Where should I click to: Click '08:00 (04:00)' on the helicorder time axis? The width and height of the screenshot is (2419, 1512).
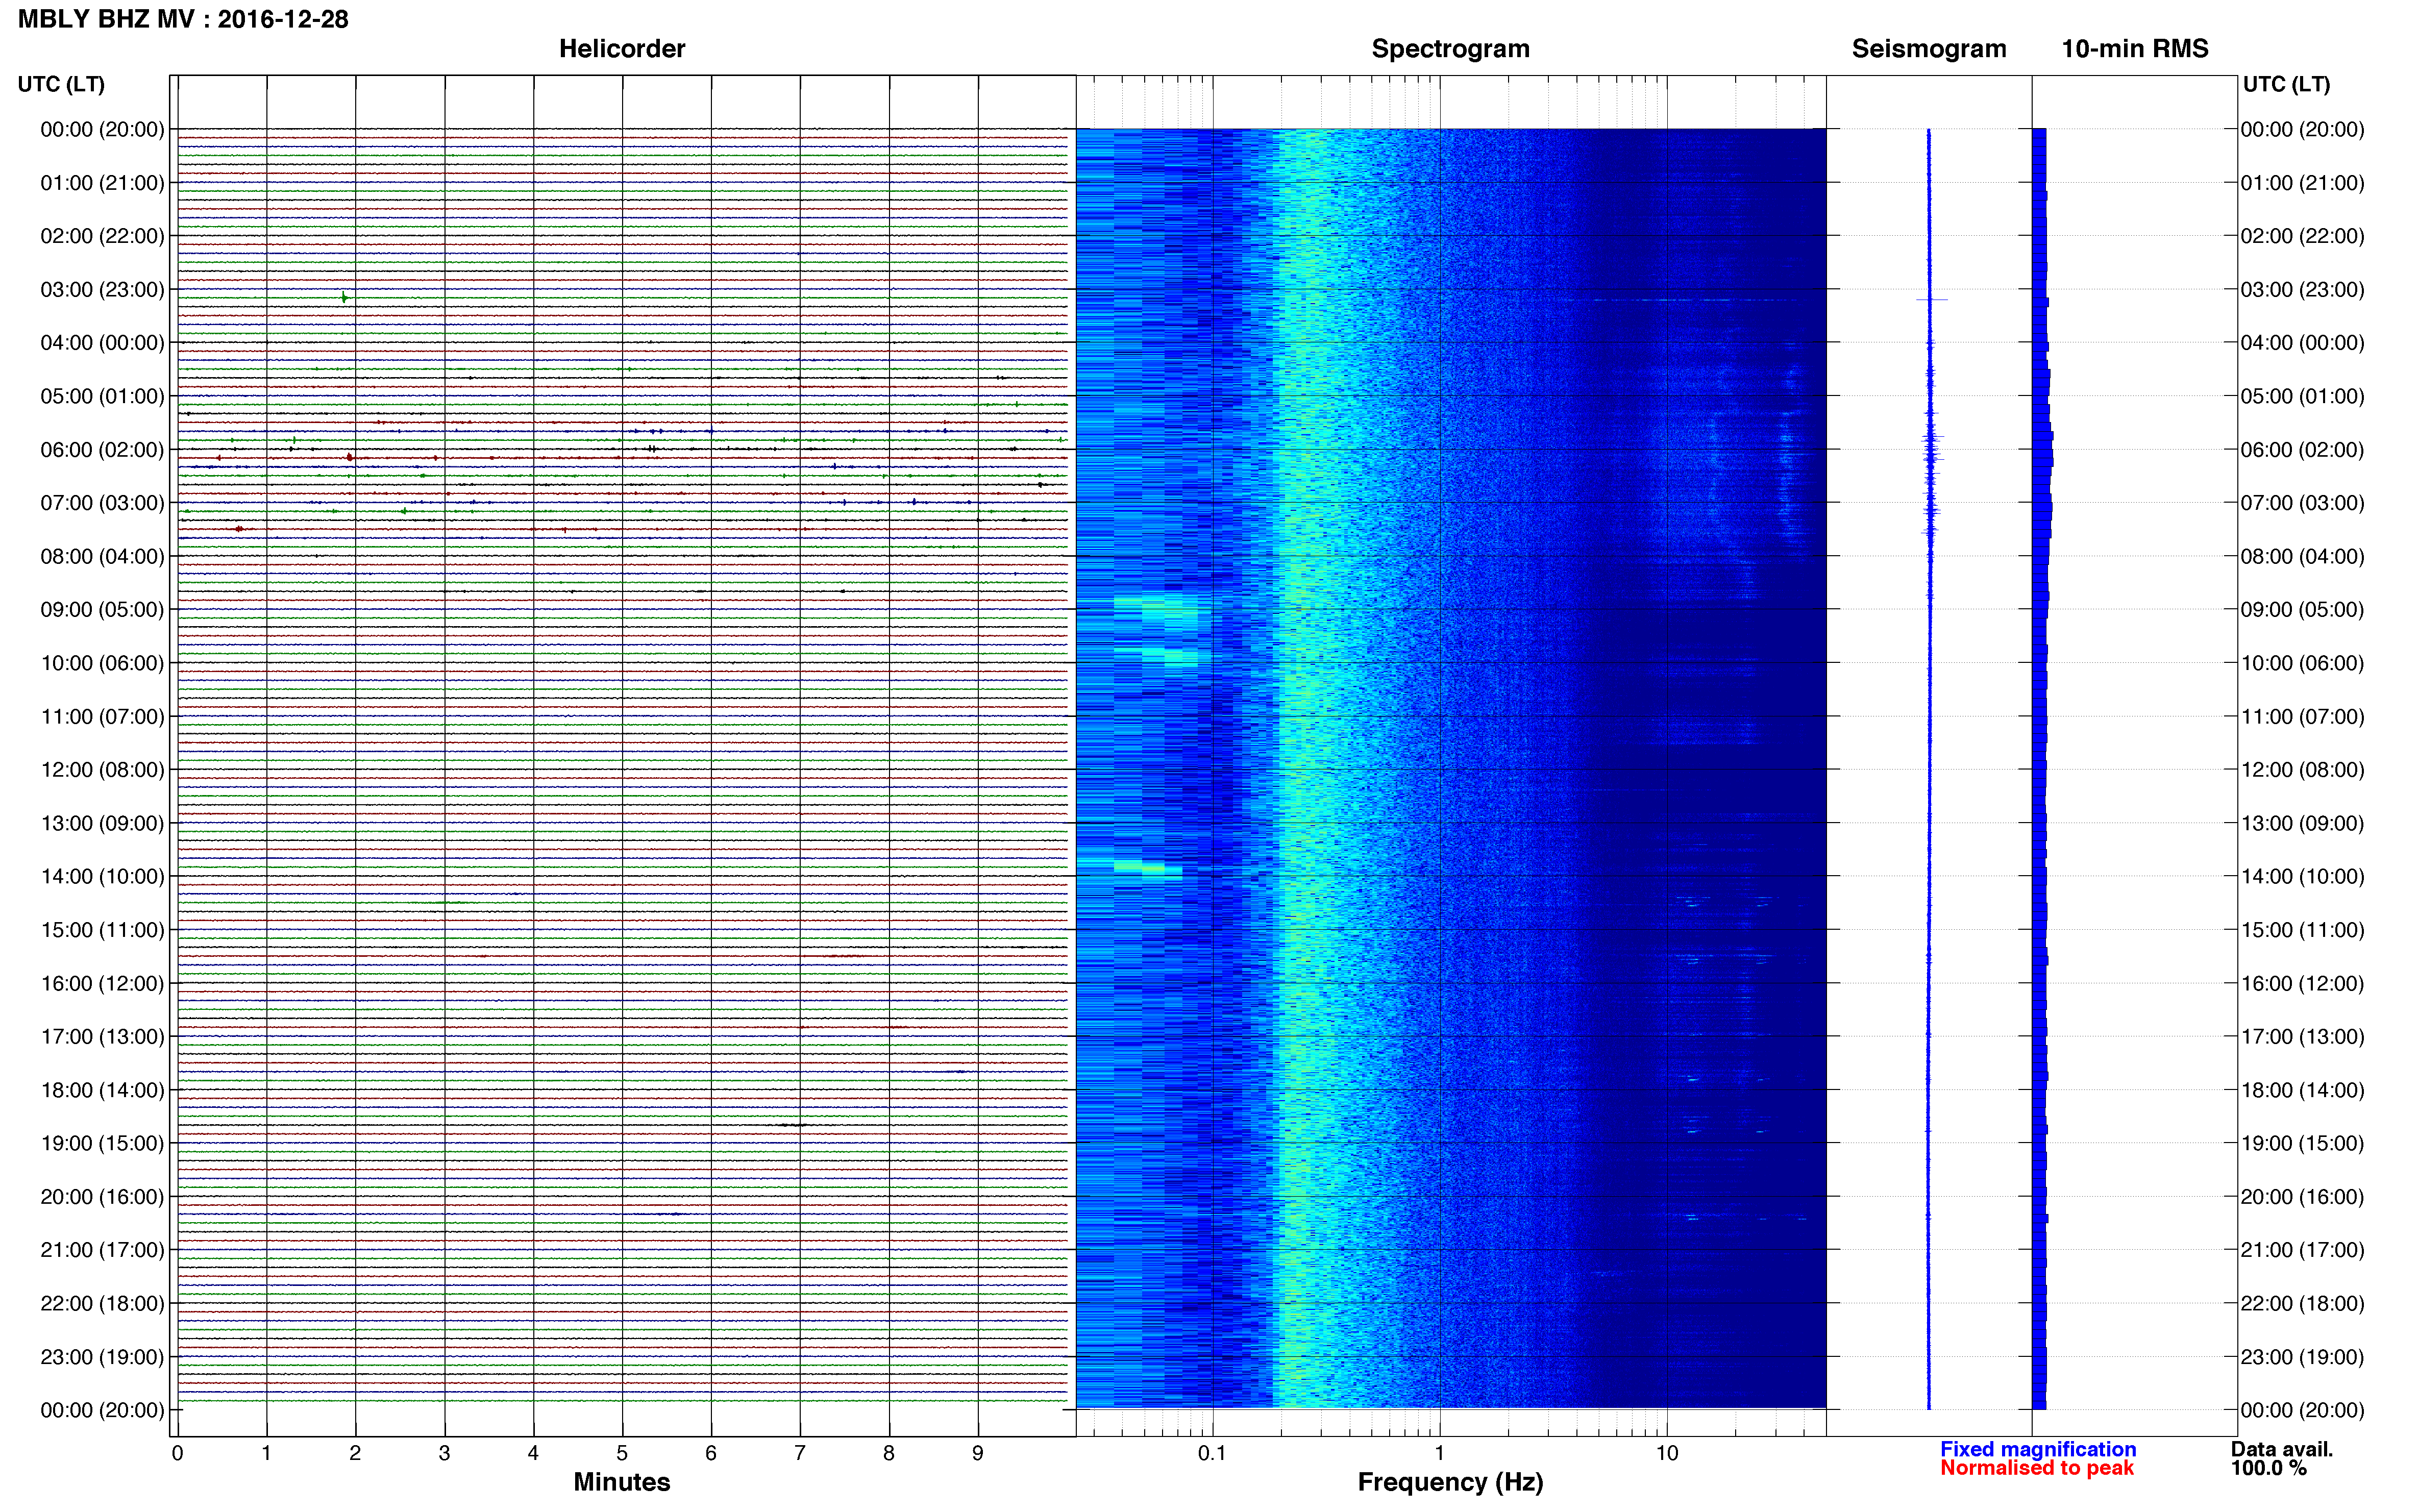(102, 556)
